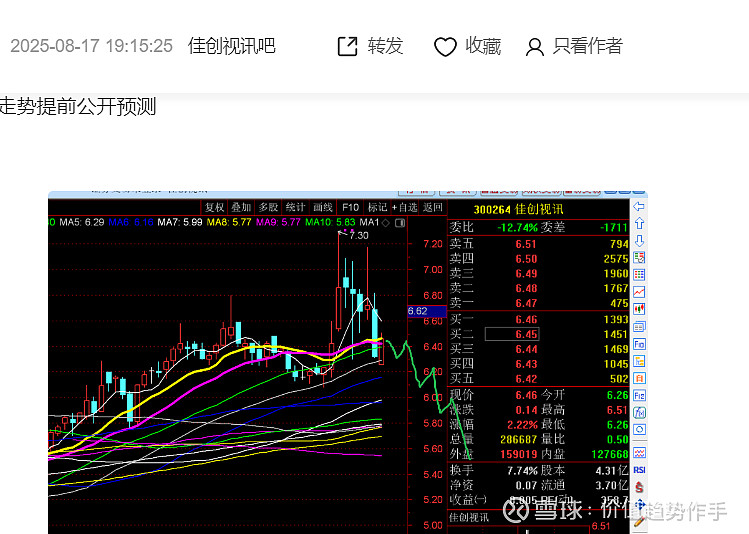Click the 收藏 text label
Viewport: 749px width, 534px height.
click(x=483, y=46)
